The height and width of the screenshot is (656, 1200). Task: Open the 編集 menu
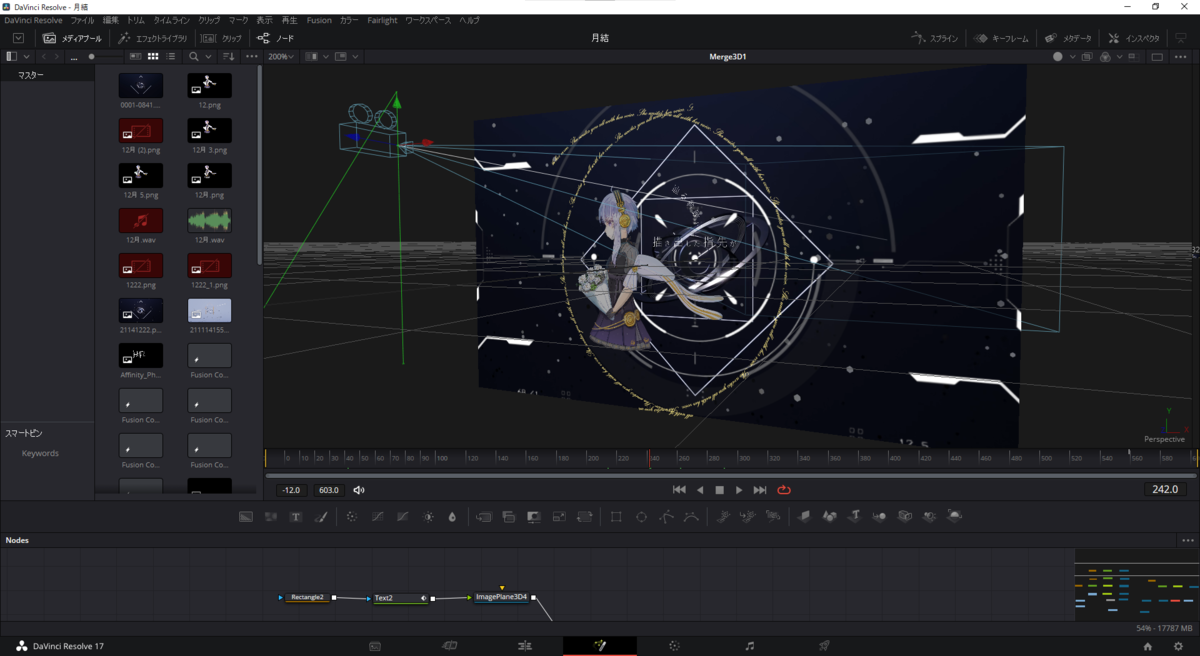(x=110, y=20)
